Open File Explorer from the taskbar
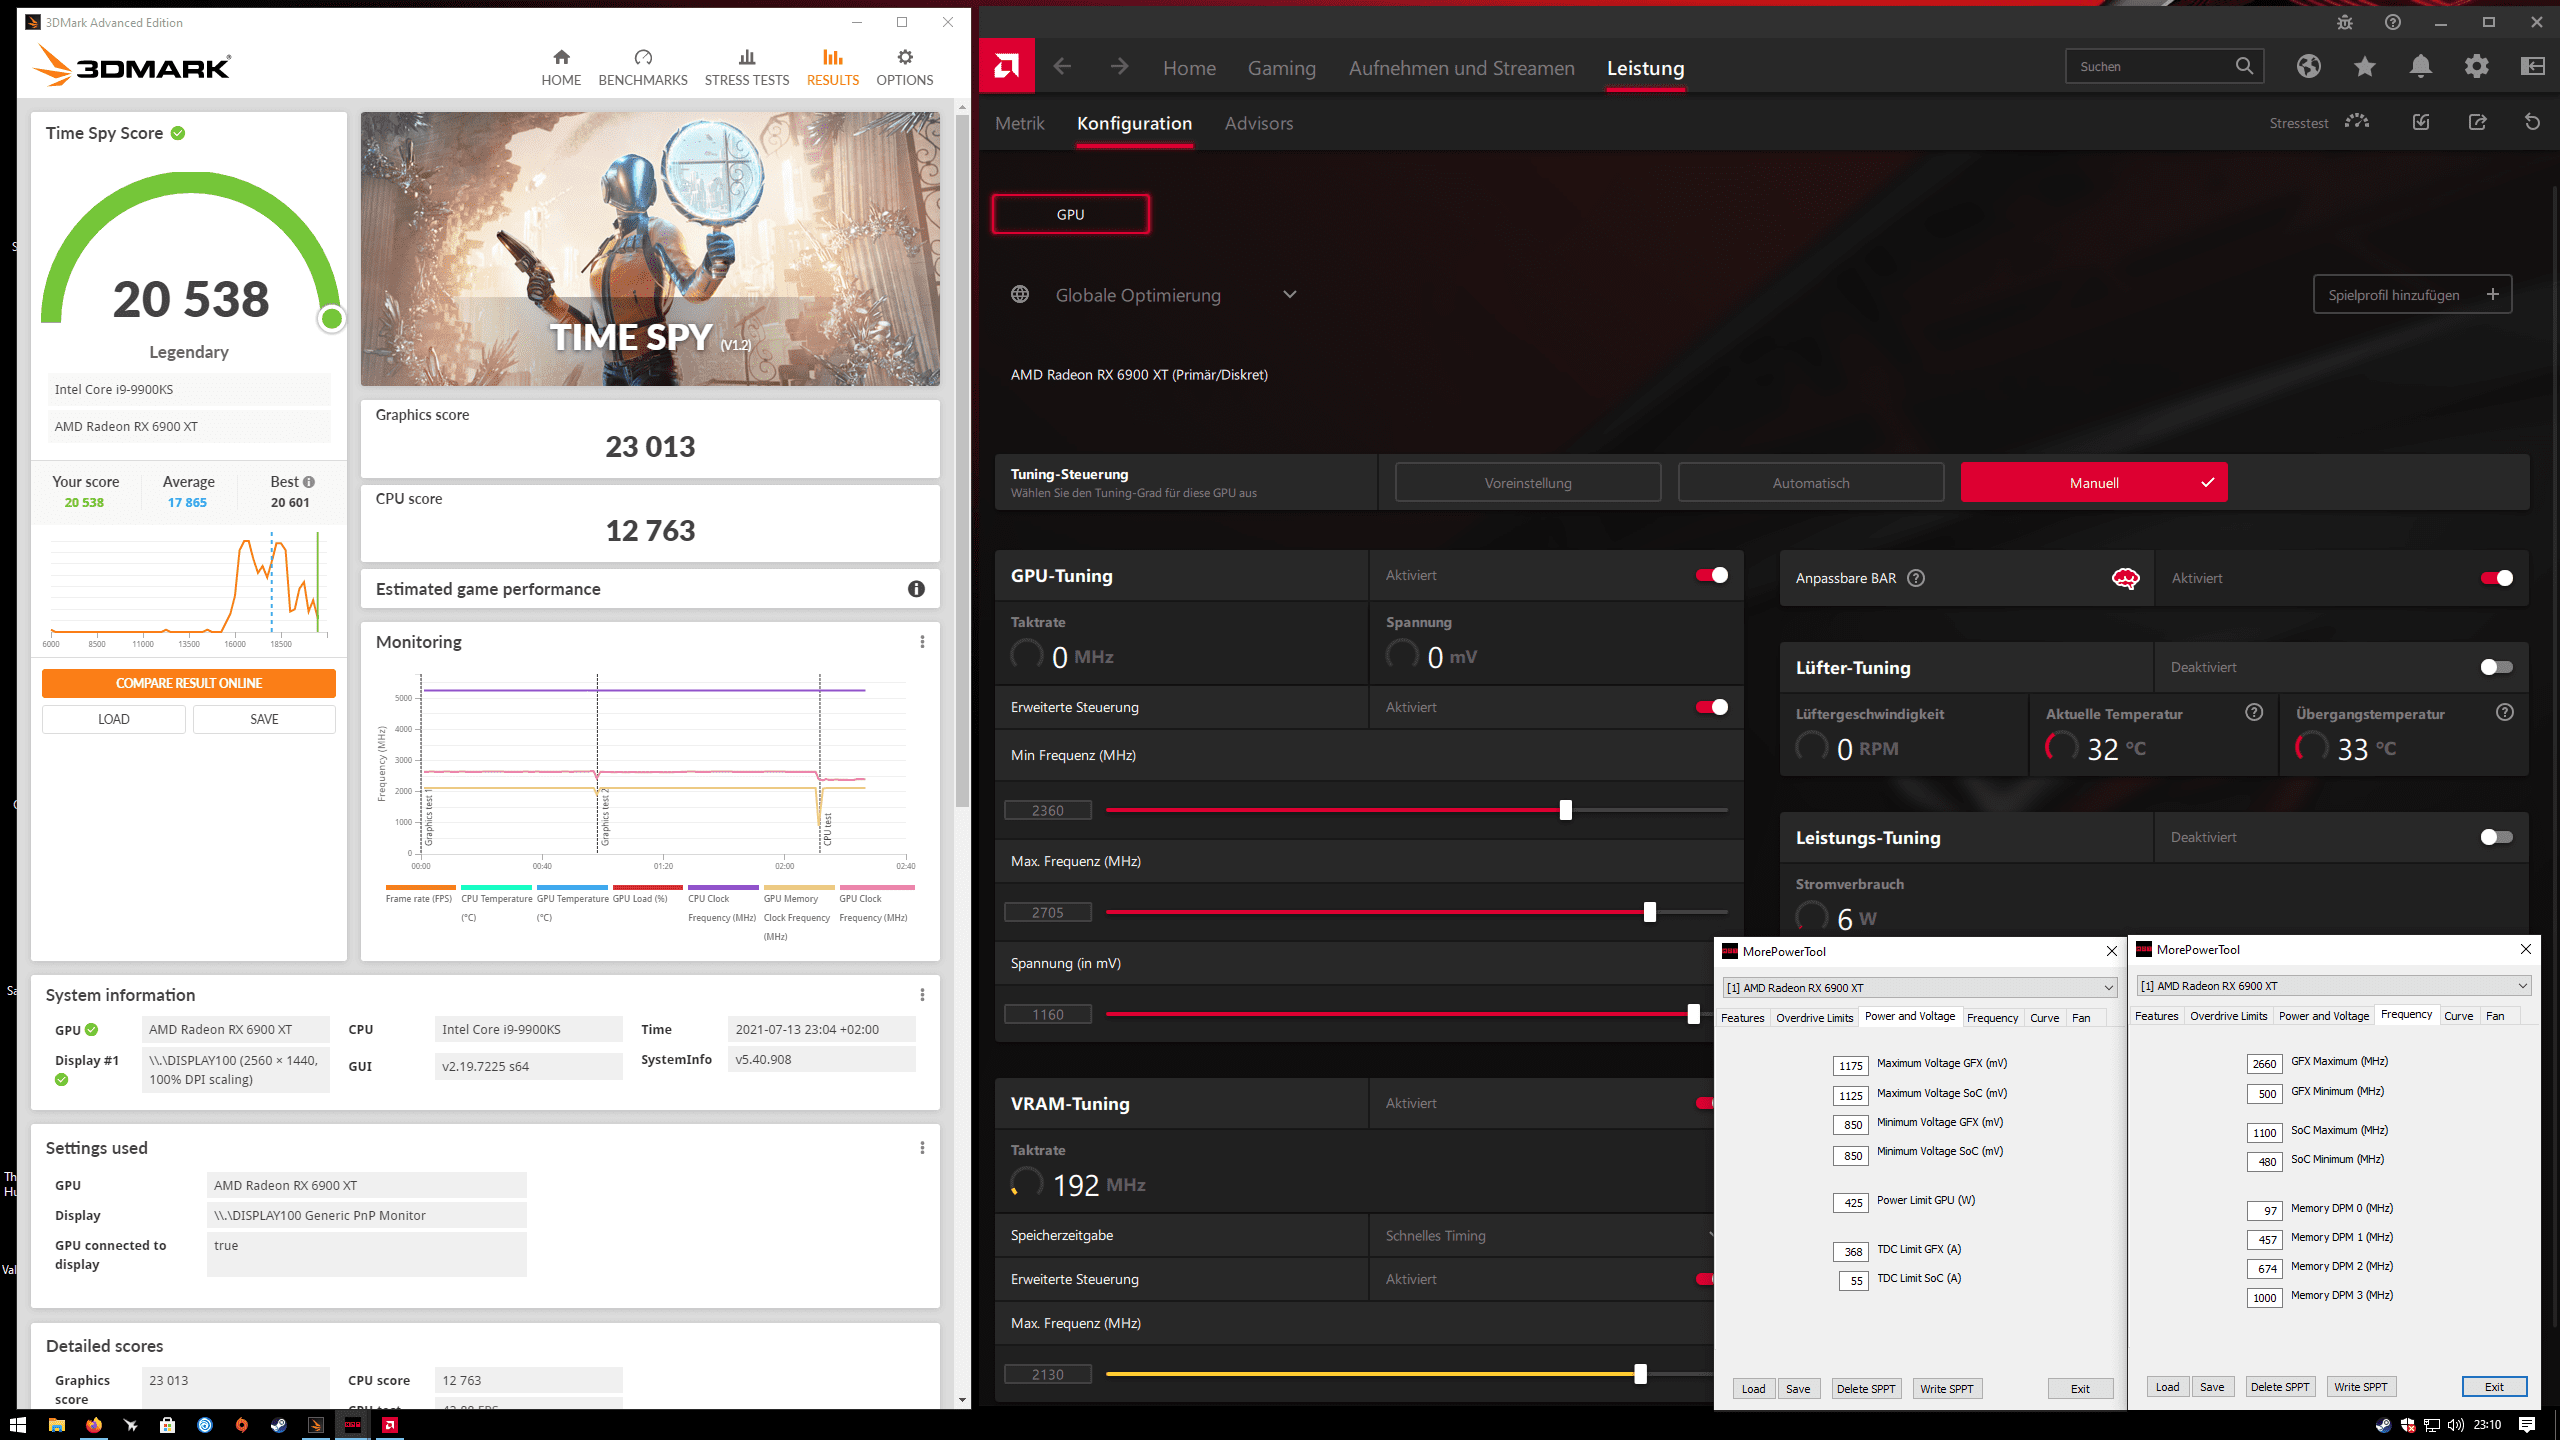The width and height of the screenshot is (2560, 1440). 56,1425
